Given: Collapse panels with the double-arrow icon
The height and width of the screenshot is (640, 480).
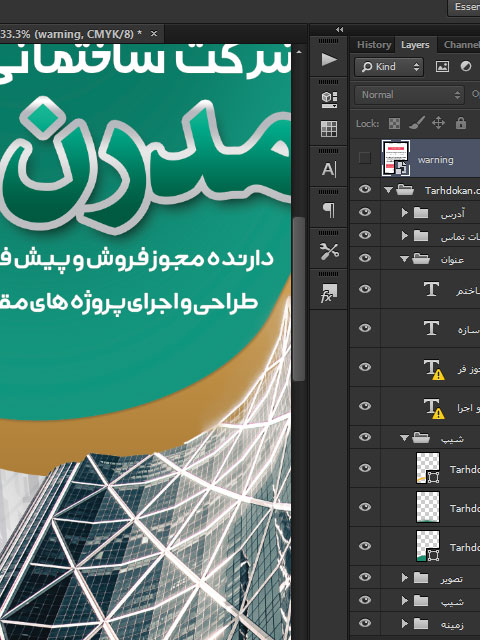Looking at the screenshot, I should tap(339, 29).
